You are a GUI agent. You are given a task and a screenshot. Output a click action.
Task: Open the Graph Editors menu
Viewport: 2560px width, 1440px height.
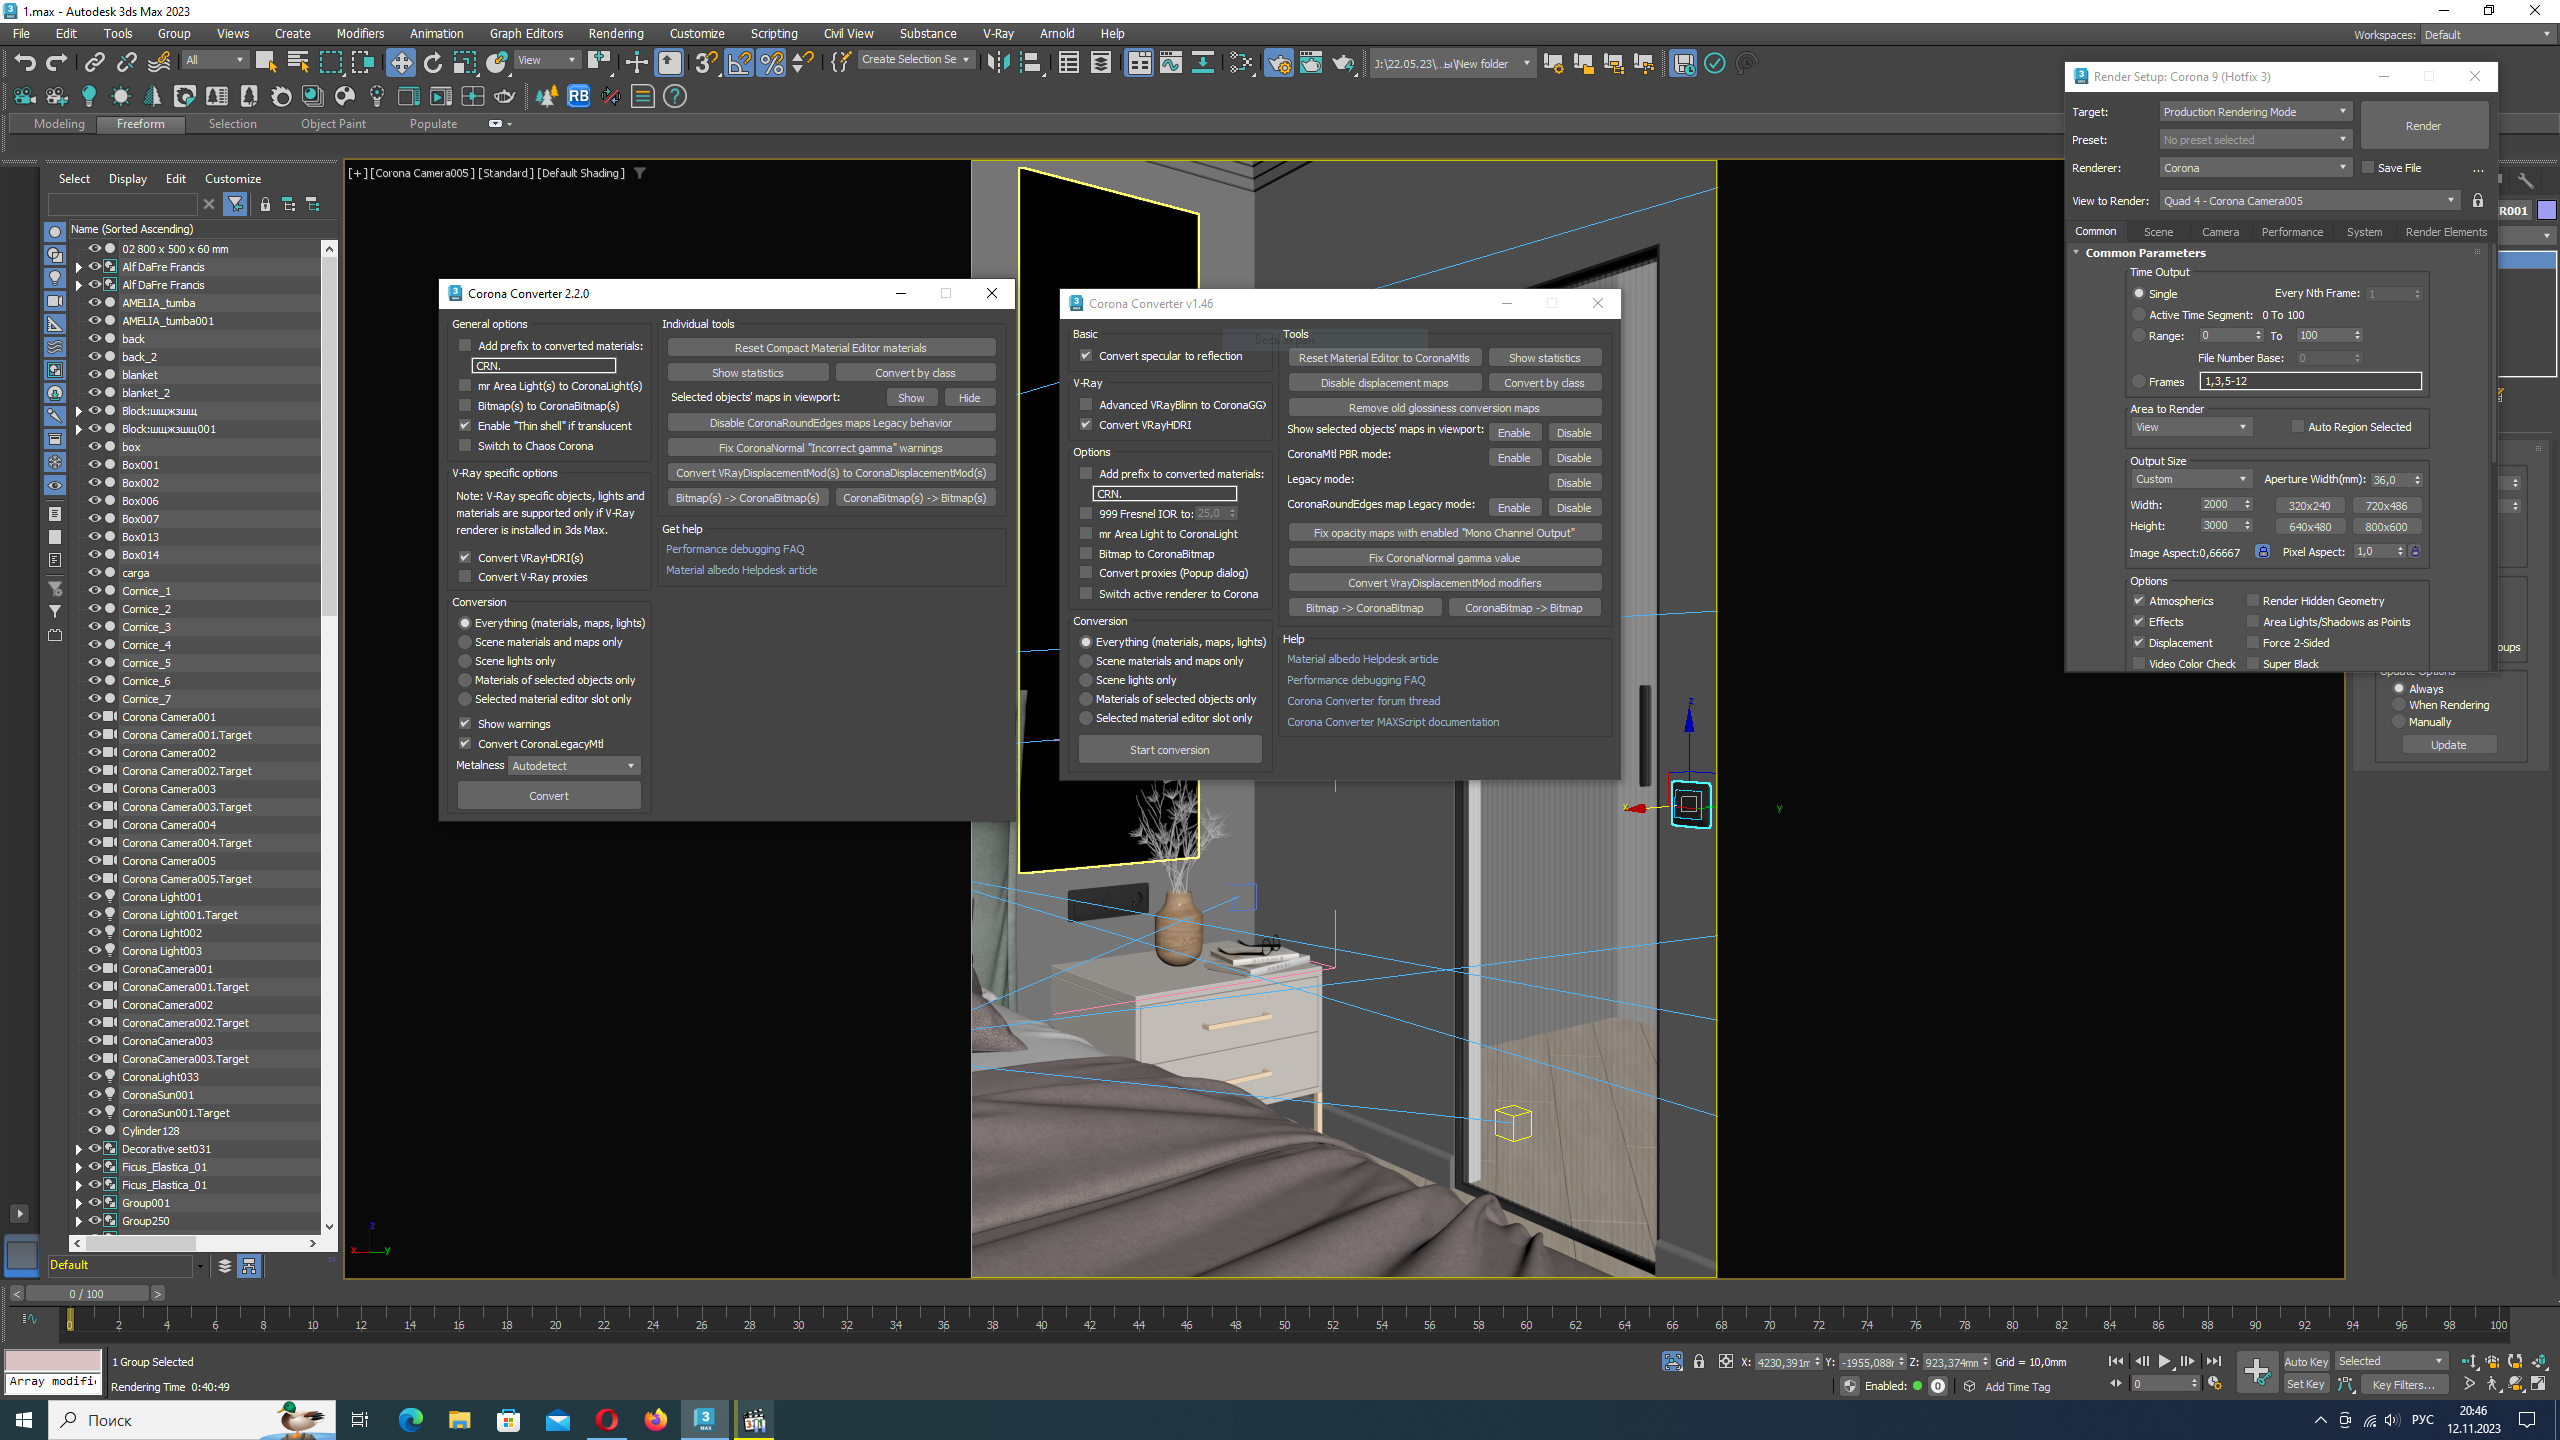point(526,33)
